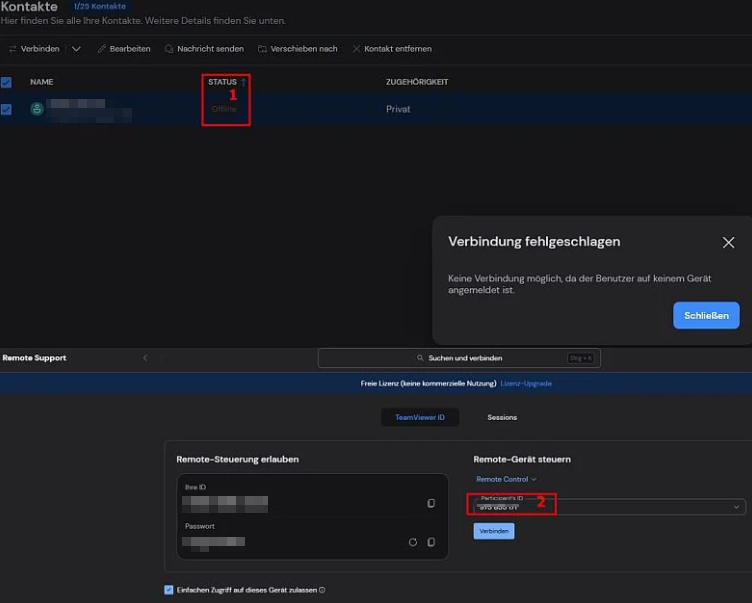Click the Suchen und verbinden search field
The image size is (752, 603).
(x=459, y=358)
